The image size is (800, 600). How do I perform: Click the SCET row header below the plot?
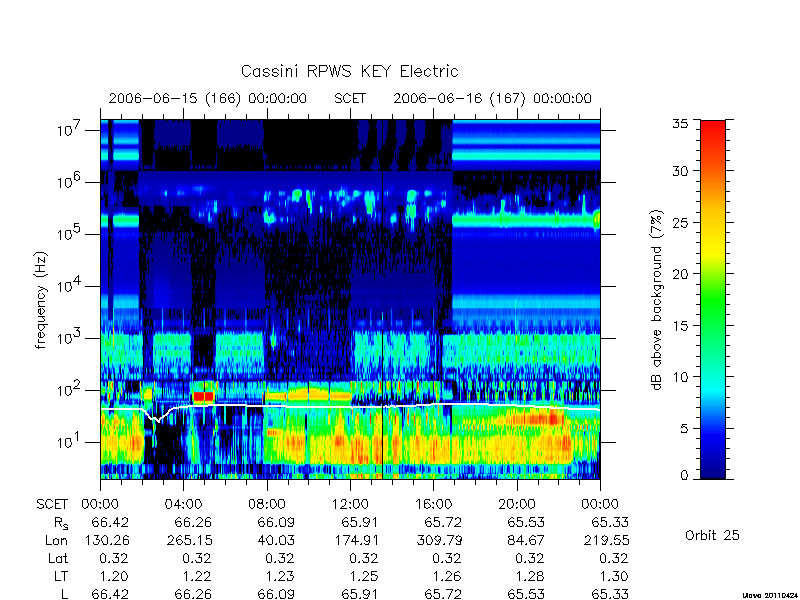pyautogui.click(x=52, y=504)
